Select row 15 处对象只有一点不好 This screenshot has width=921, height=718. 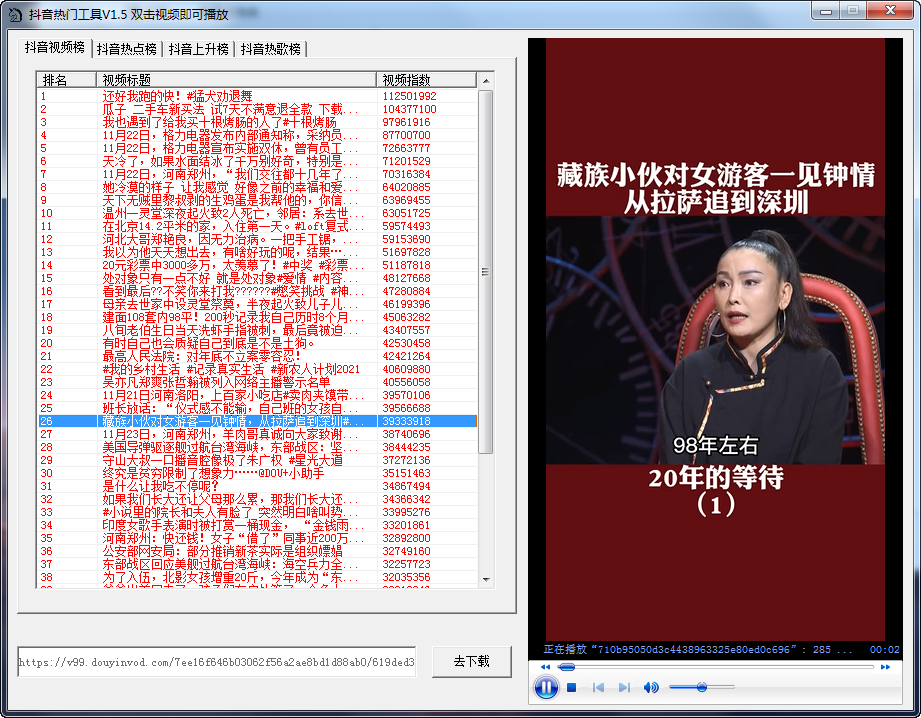click(x=257, y=278)
